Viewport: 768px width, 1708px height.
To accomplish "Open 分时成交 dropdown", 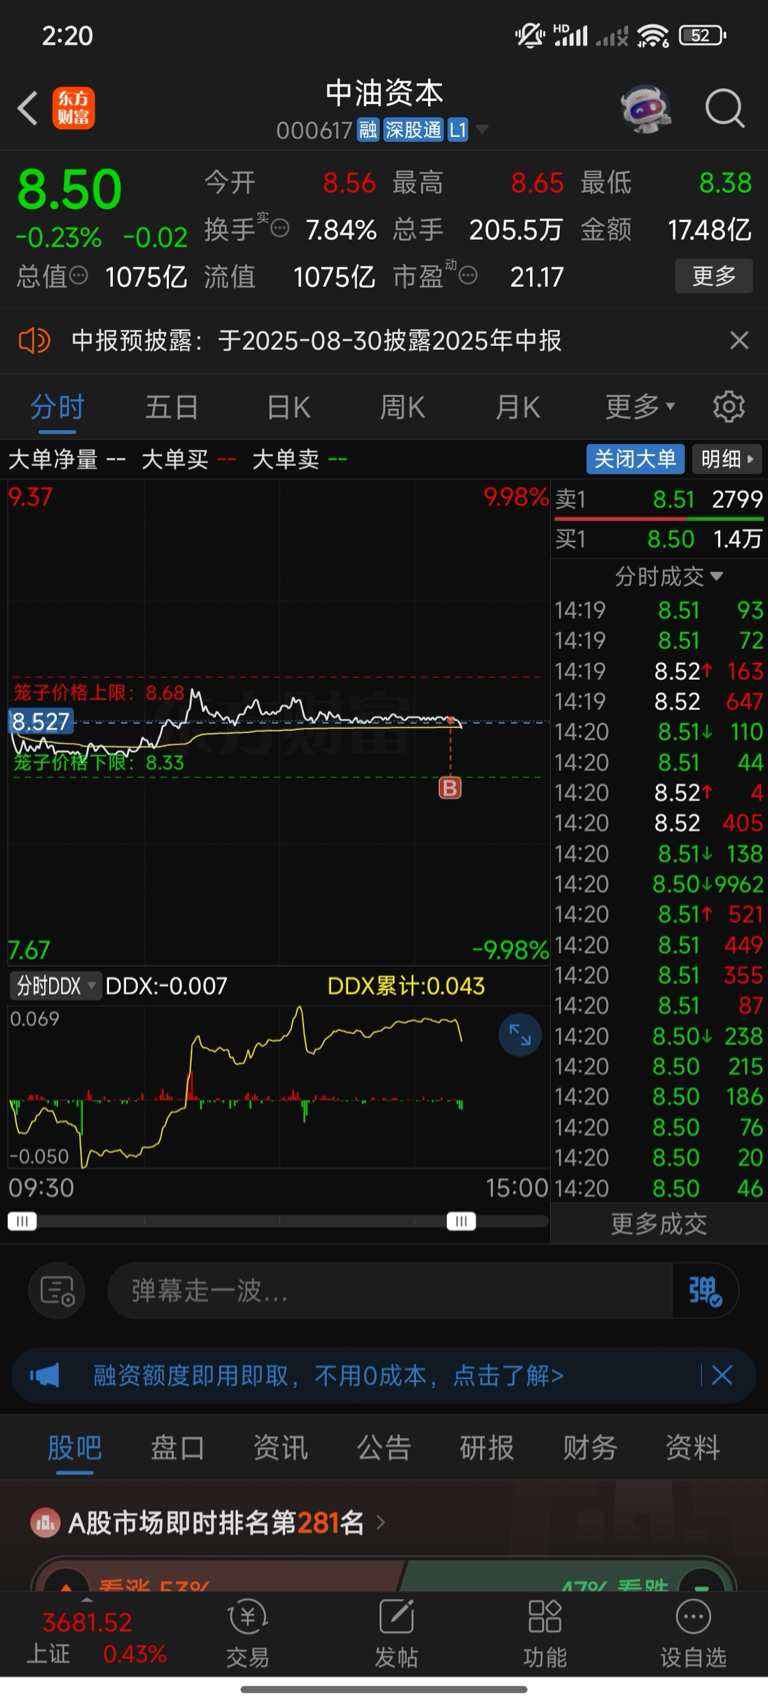I will (x=668, y=576).
